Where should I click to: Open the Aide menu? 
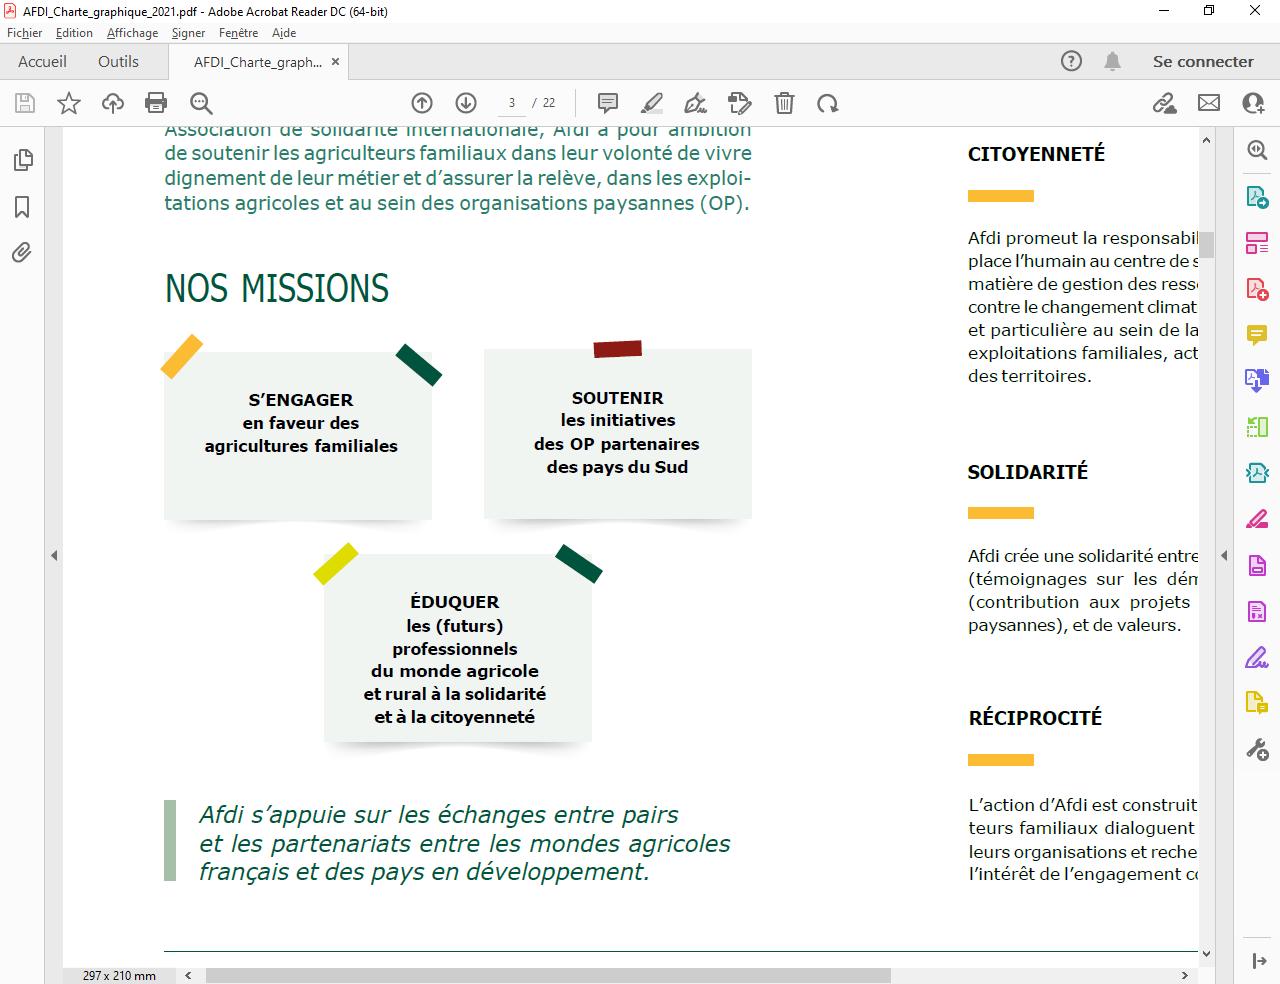(x=284, y=33)
